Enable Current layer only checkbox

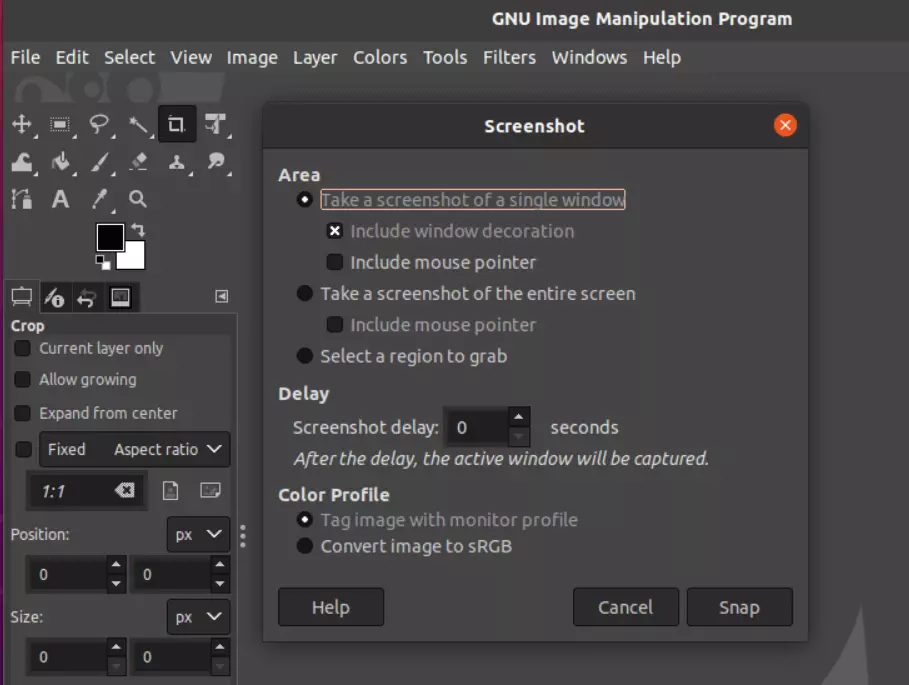pos(23,348)
